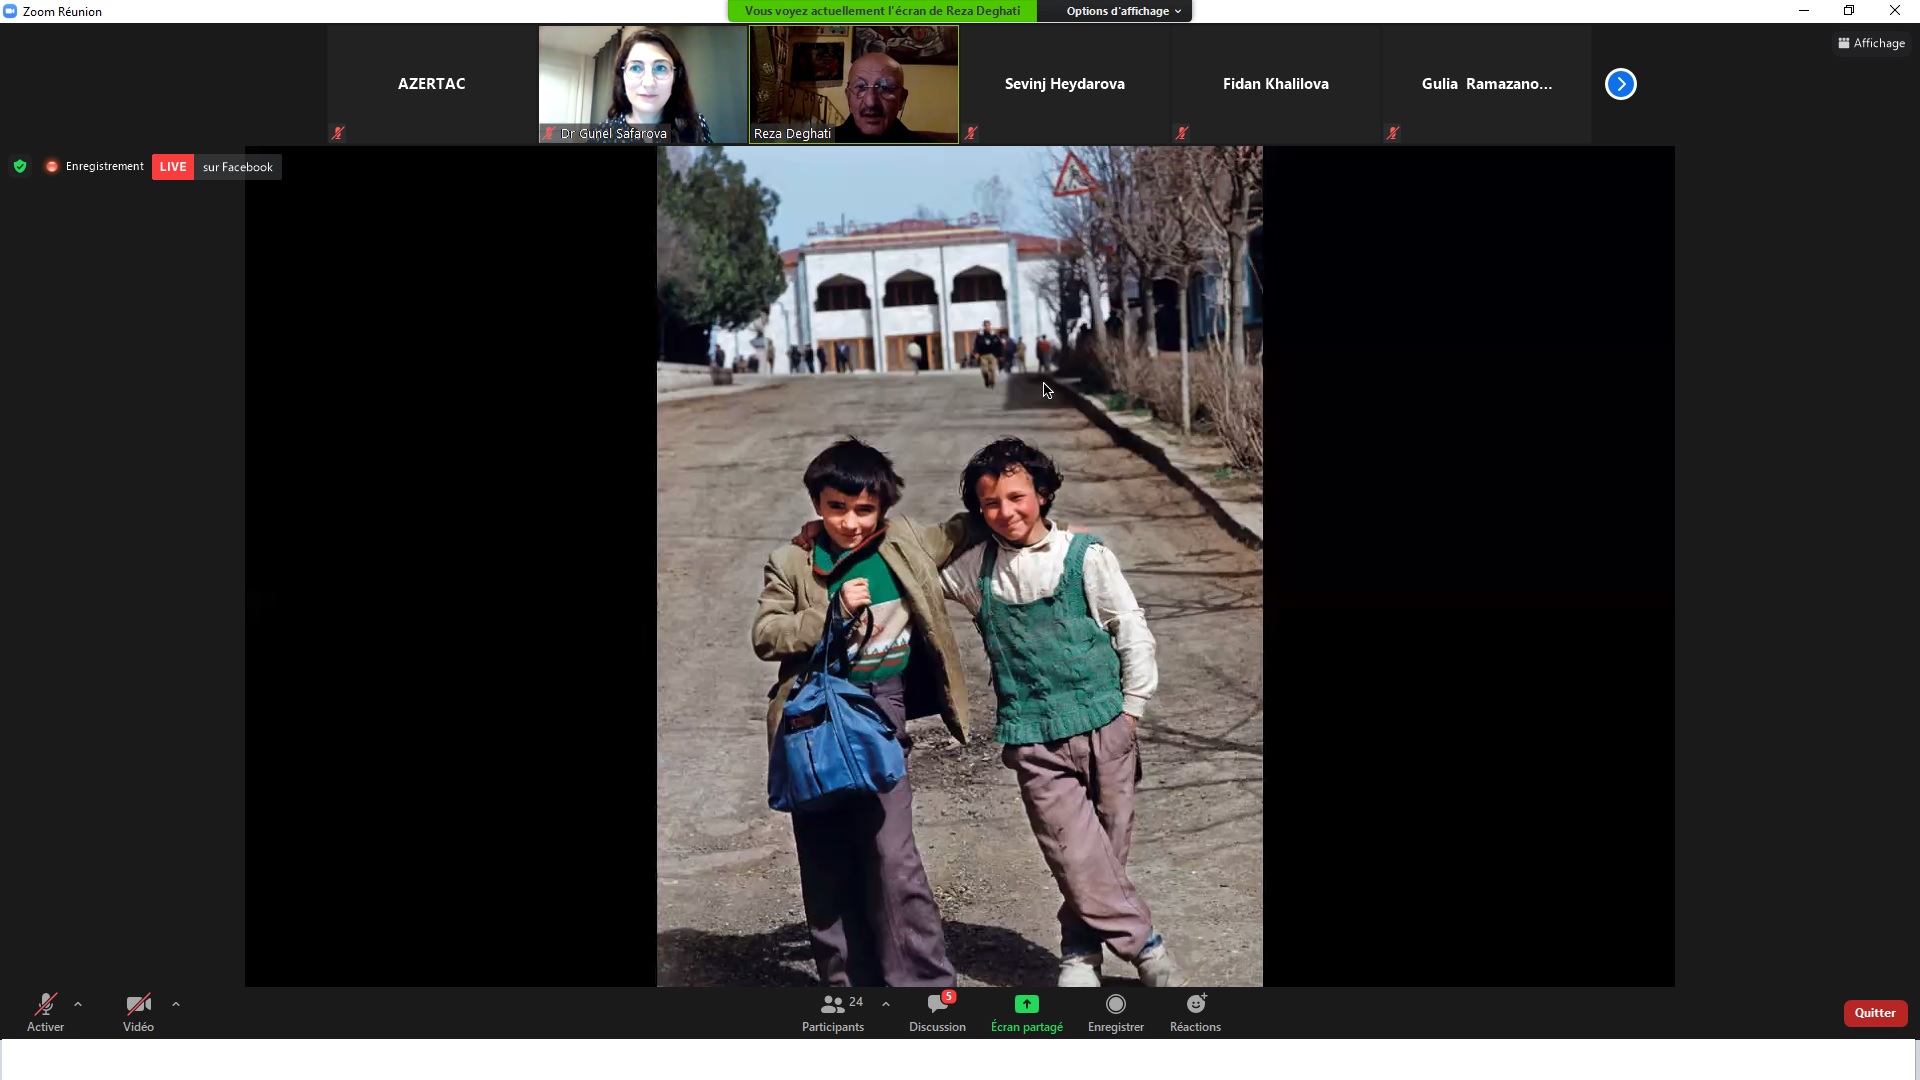Screen dimensions: 1920x1080
Task: Click the LIVE badge
Action: coord(173,167)
